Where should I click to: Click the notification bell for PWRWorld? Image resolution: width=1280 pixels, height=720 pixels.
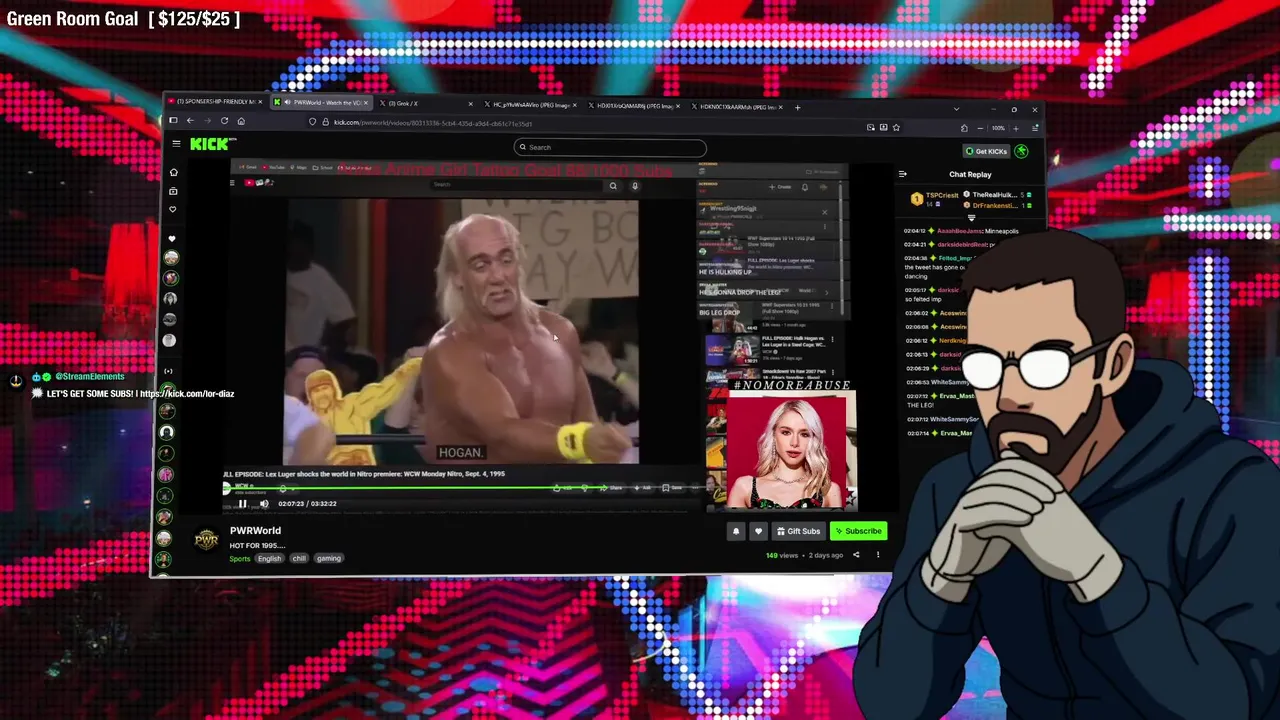(x=736, y=531)
